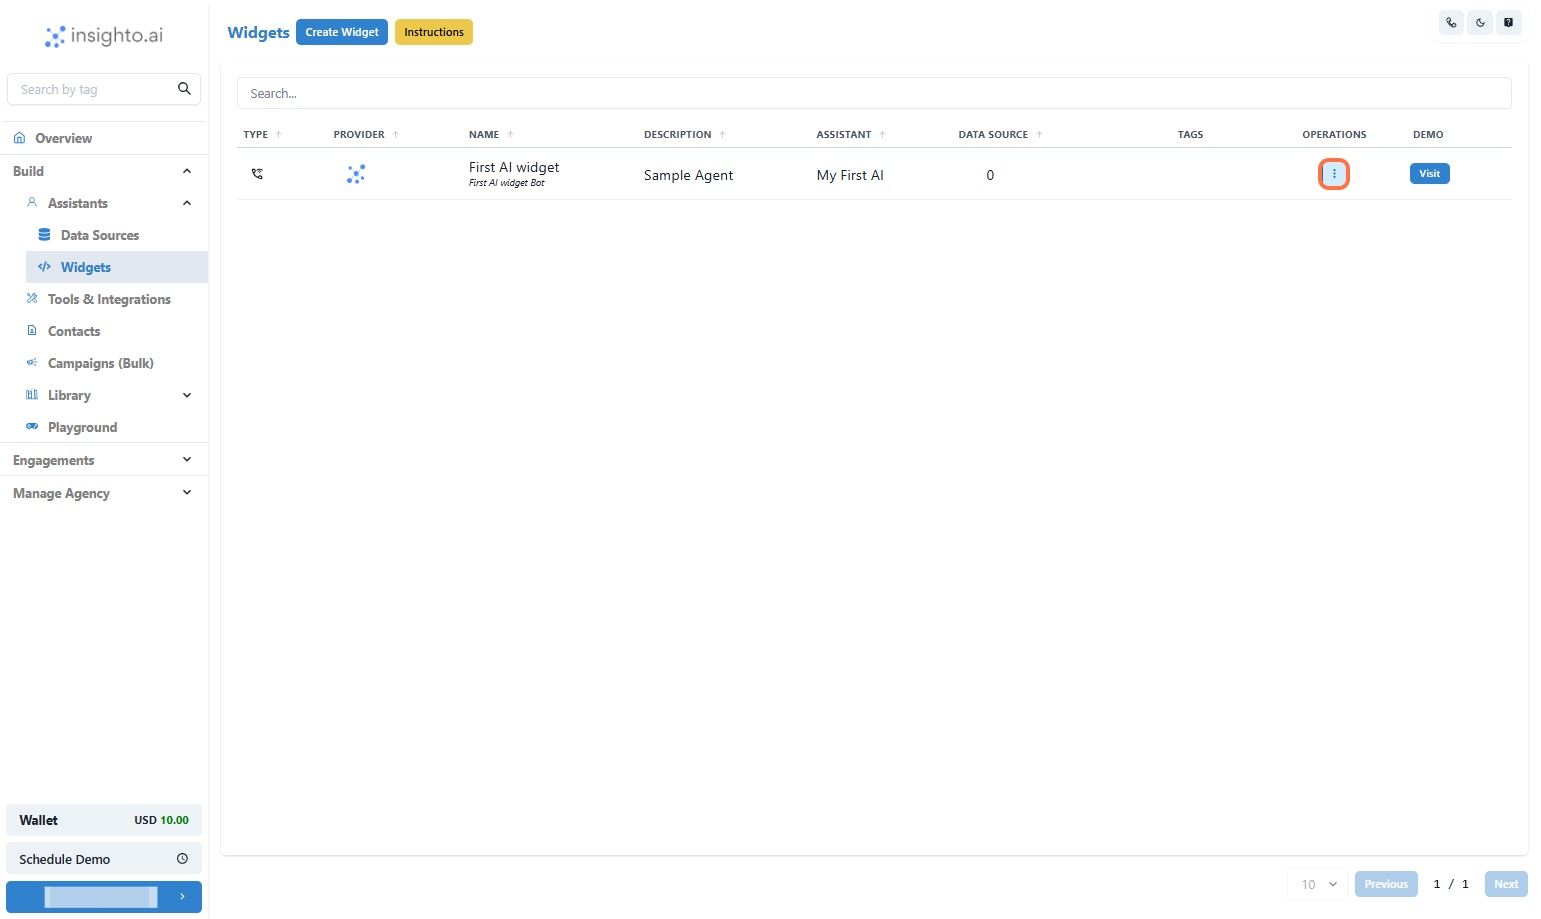Click 'Sample Agent' description cell

coord(688,175)
